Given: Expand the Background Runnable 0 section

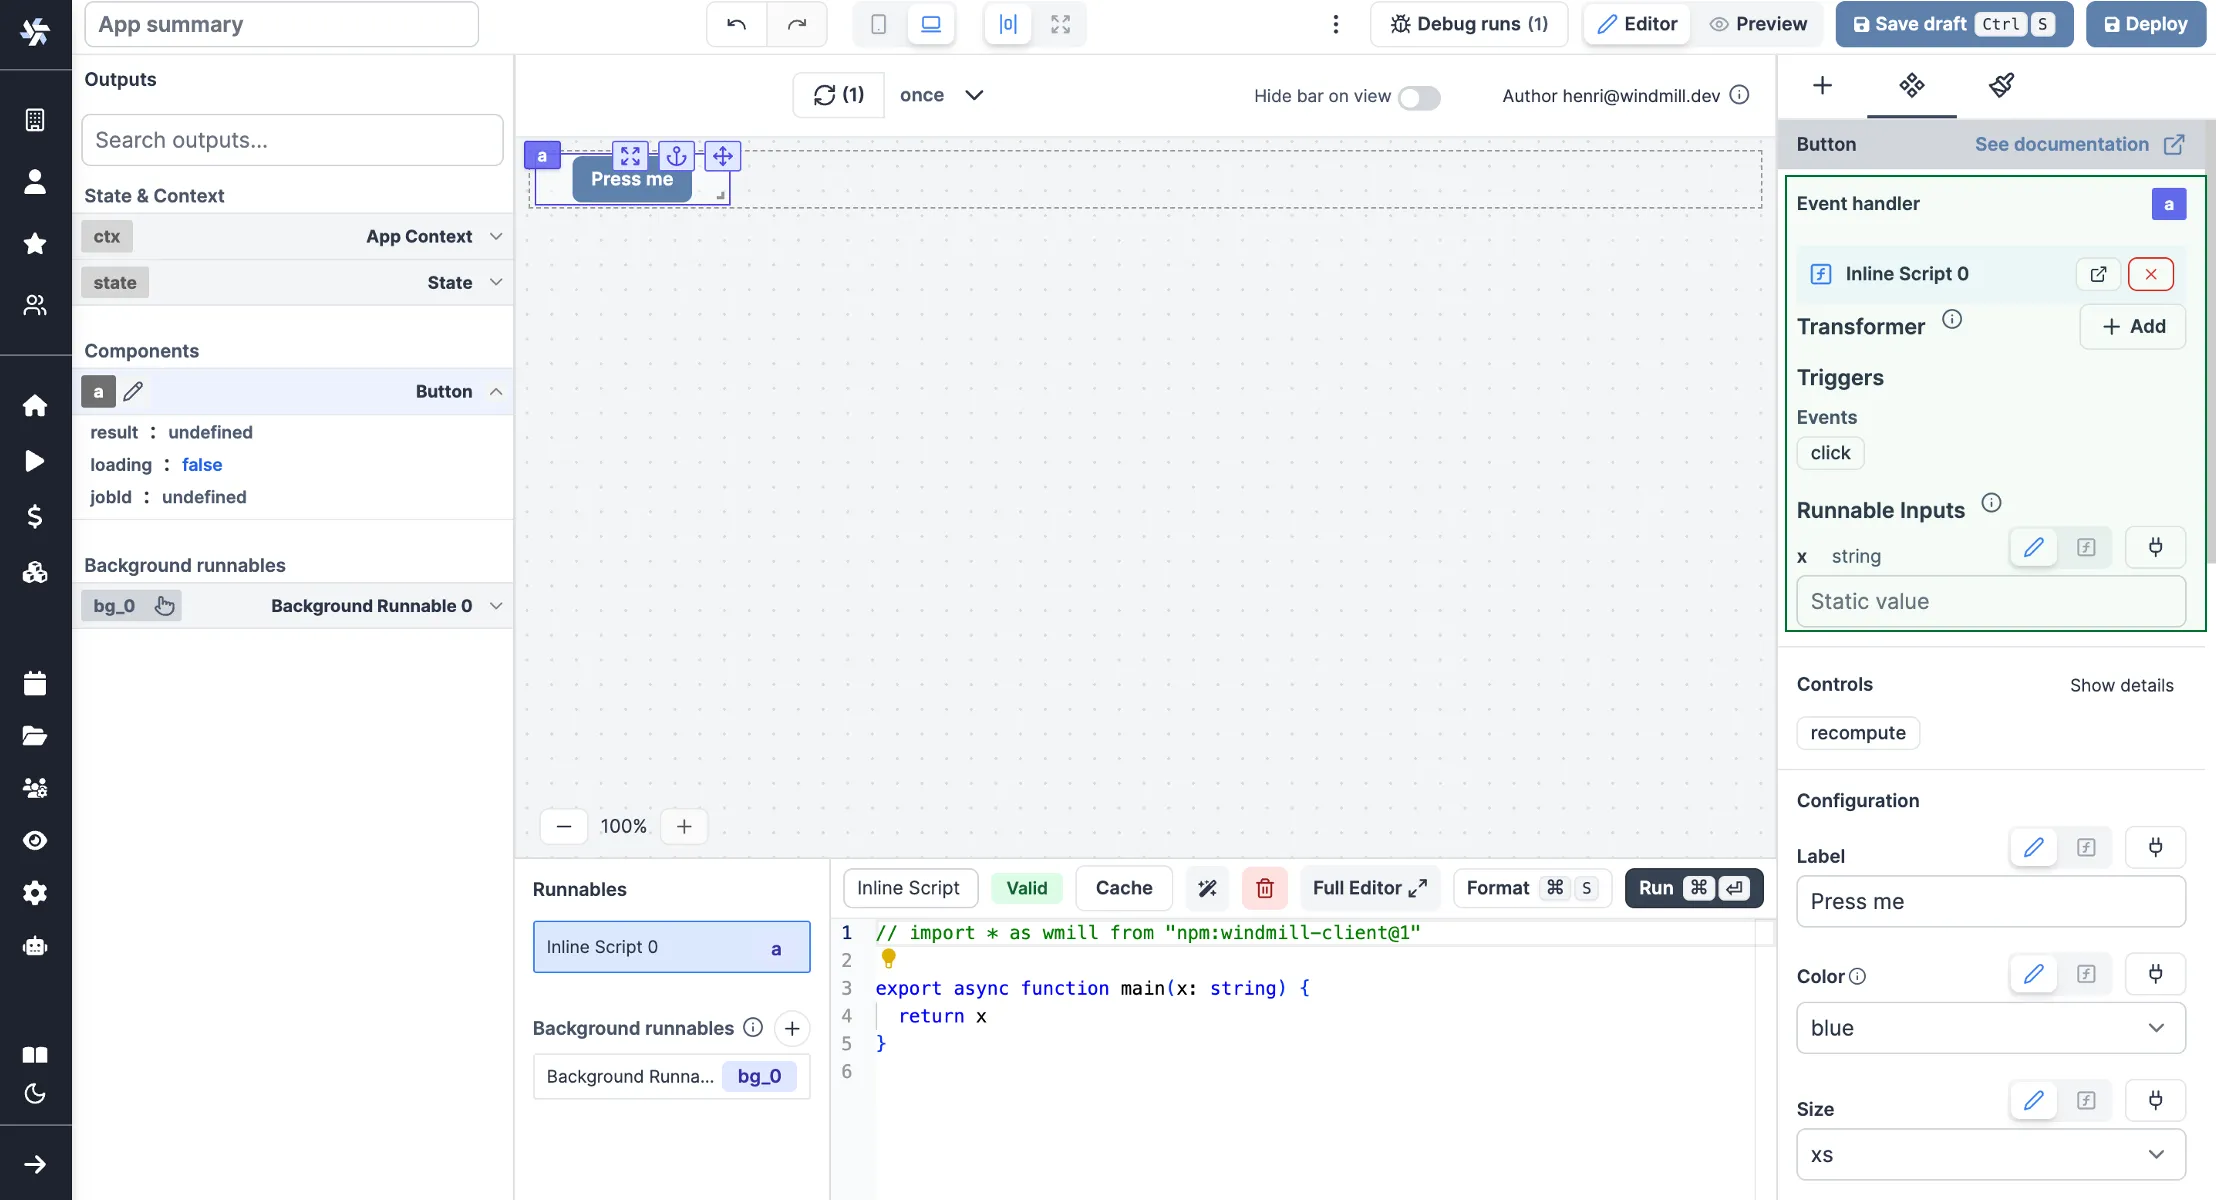Looking at the screenshot, I should coord(495,604).
